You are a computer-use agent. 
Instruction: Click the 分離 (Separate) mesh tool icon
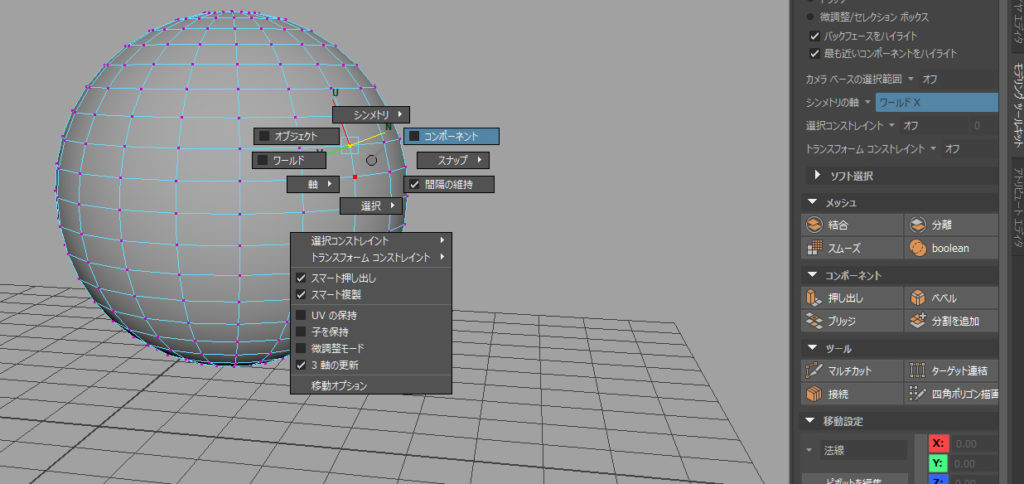[x=918, y=225]
